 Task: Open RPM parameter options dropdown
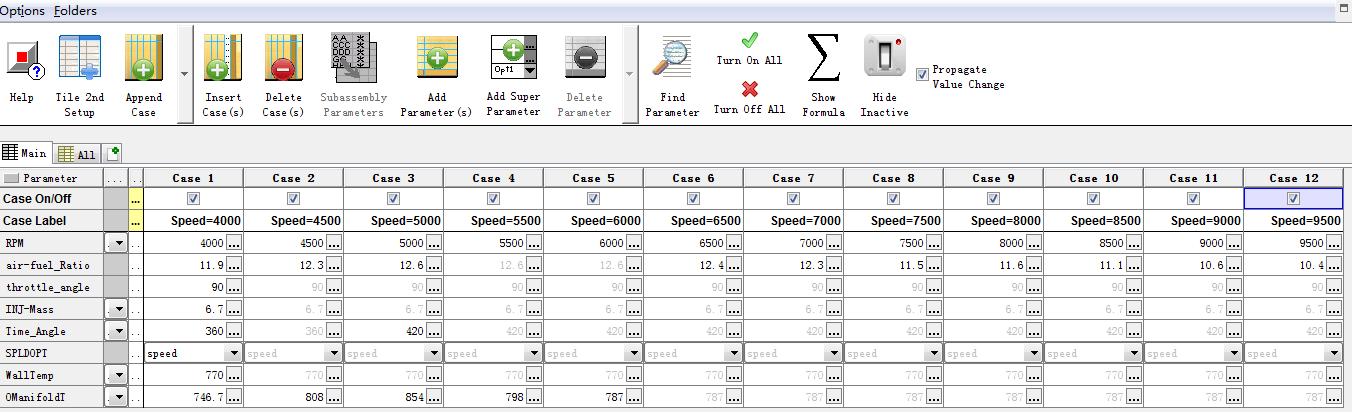pos(116,243)
